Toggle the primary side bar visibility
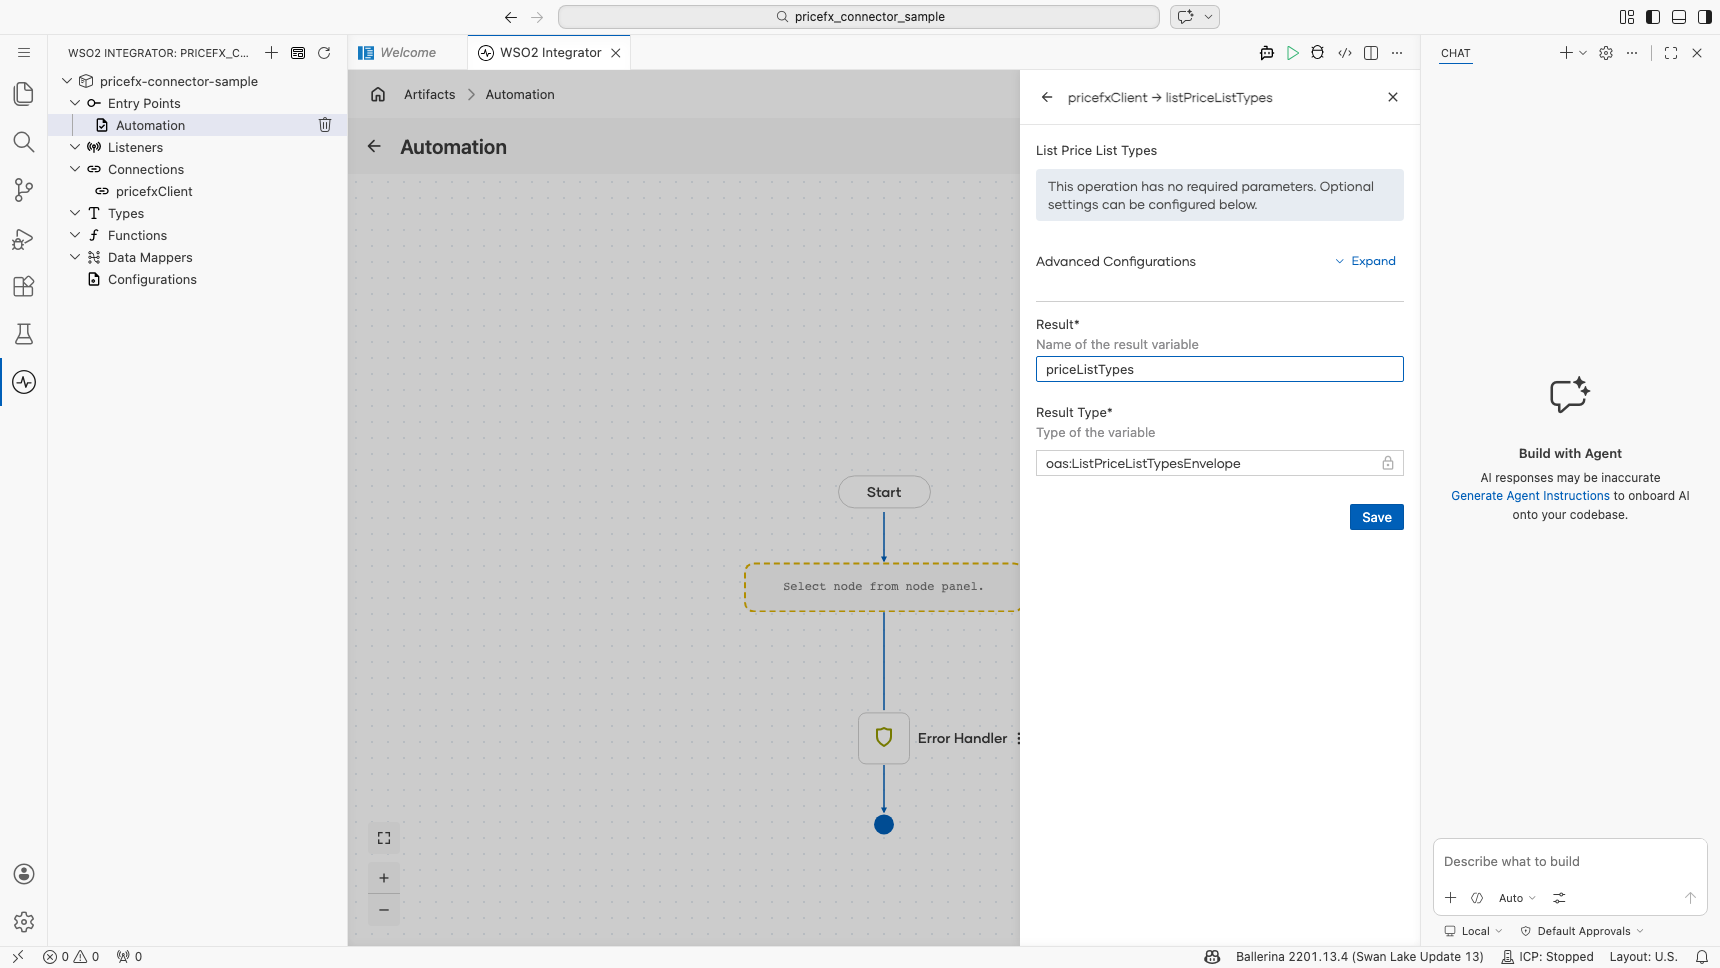The height and width of the screenshot is (968, 1720). (1653, 17)
